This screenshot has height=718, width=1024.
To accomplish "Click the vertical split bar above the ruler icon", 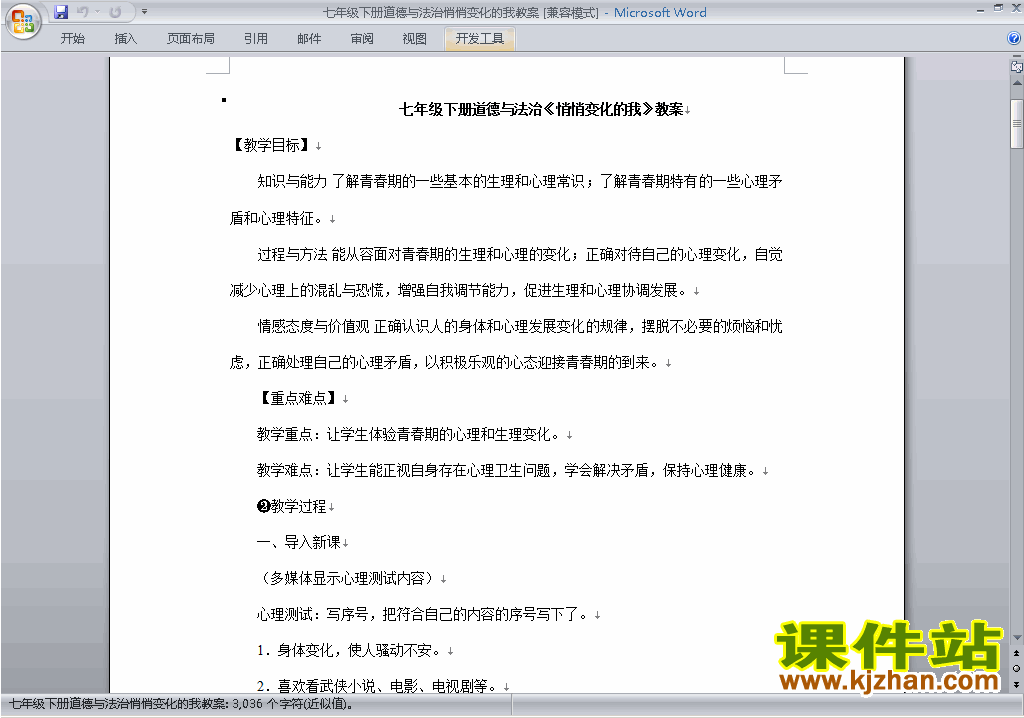I will click(x=1016, y=57).
